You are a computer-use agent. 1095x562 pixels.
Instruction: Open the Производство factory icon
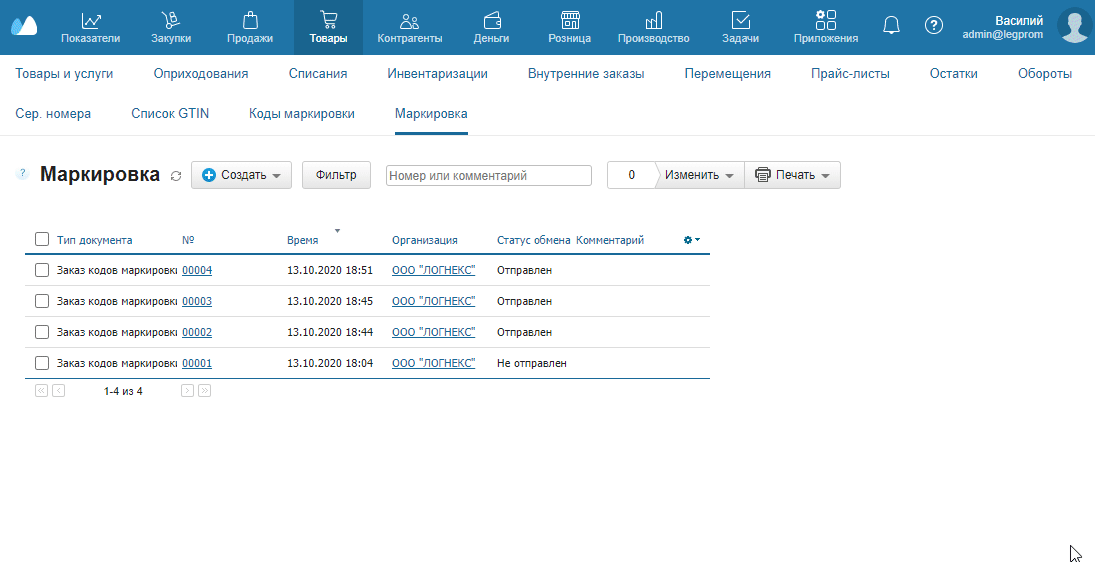click(x=653, y=20)
